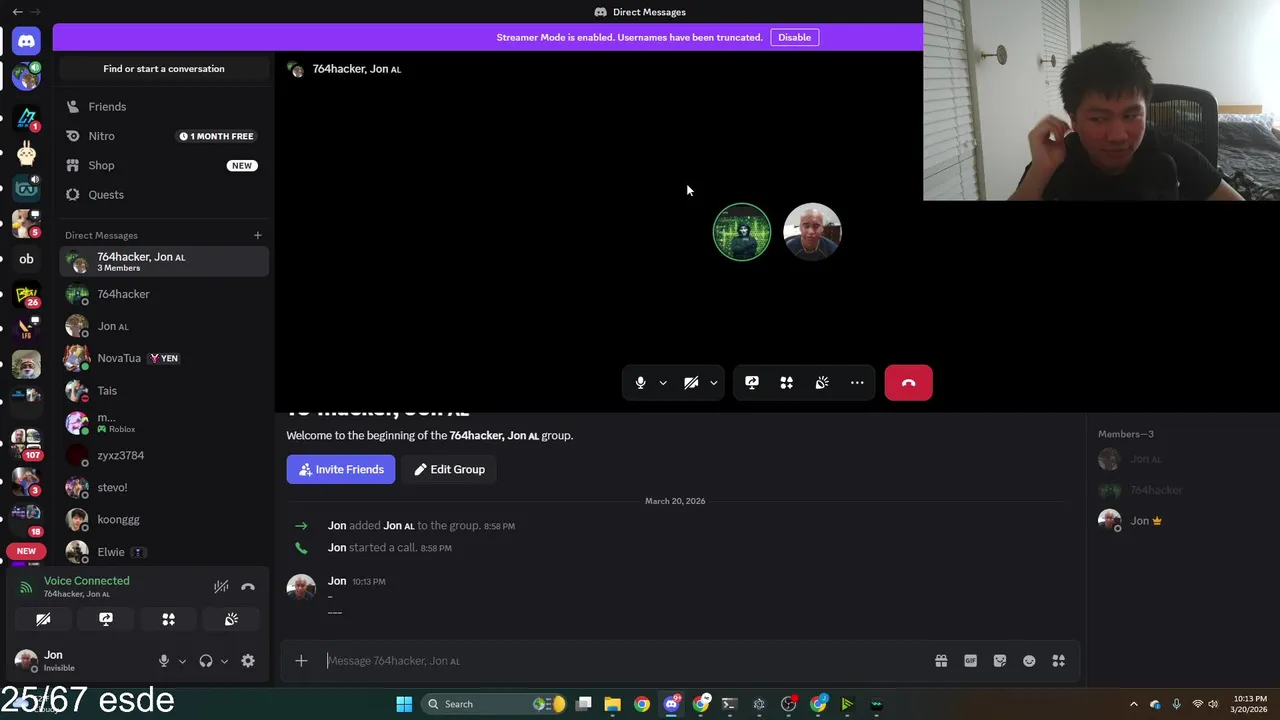Open attachment plus button in message bar
Viewport: 1280px width, 720px height.
301,661
